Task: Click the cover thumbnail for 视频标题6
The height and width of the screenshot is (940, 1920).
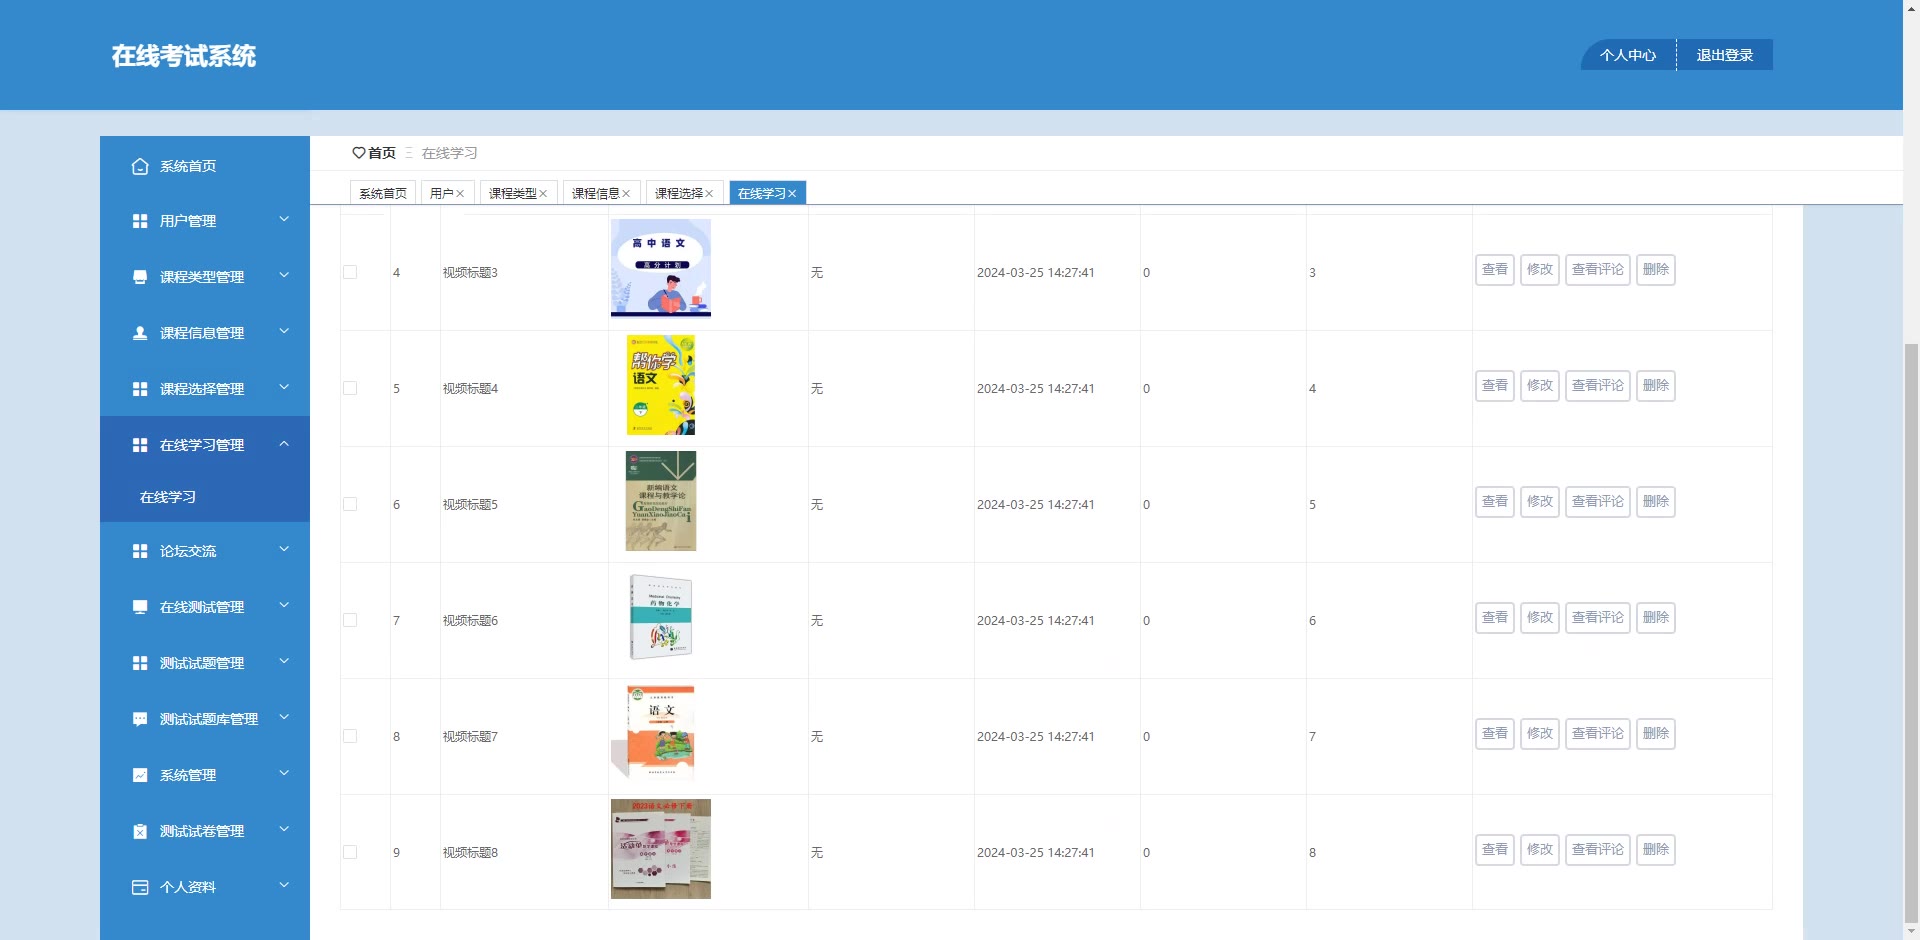Action: click(x=661, y=617)
